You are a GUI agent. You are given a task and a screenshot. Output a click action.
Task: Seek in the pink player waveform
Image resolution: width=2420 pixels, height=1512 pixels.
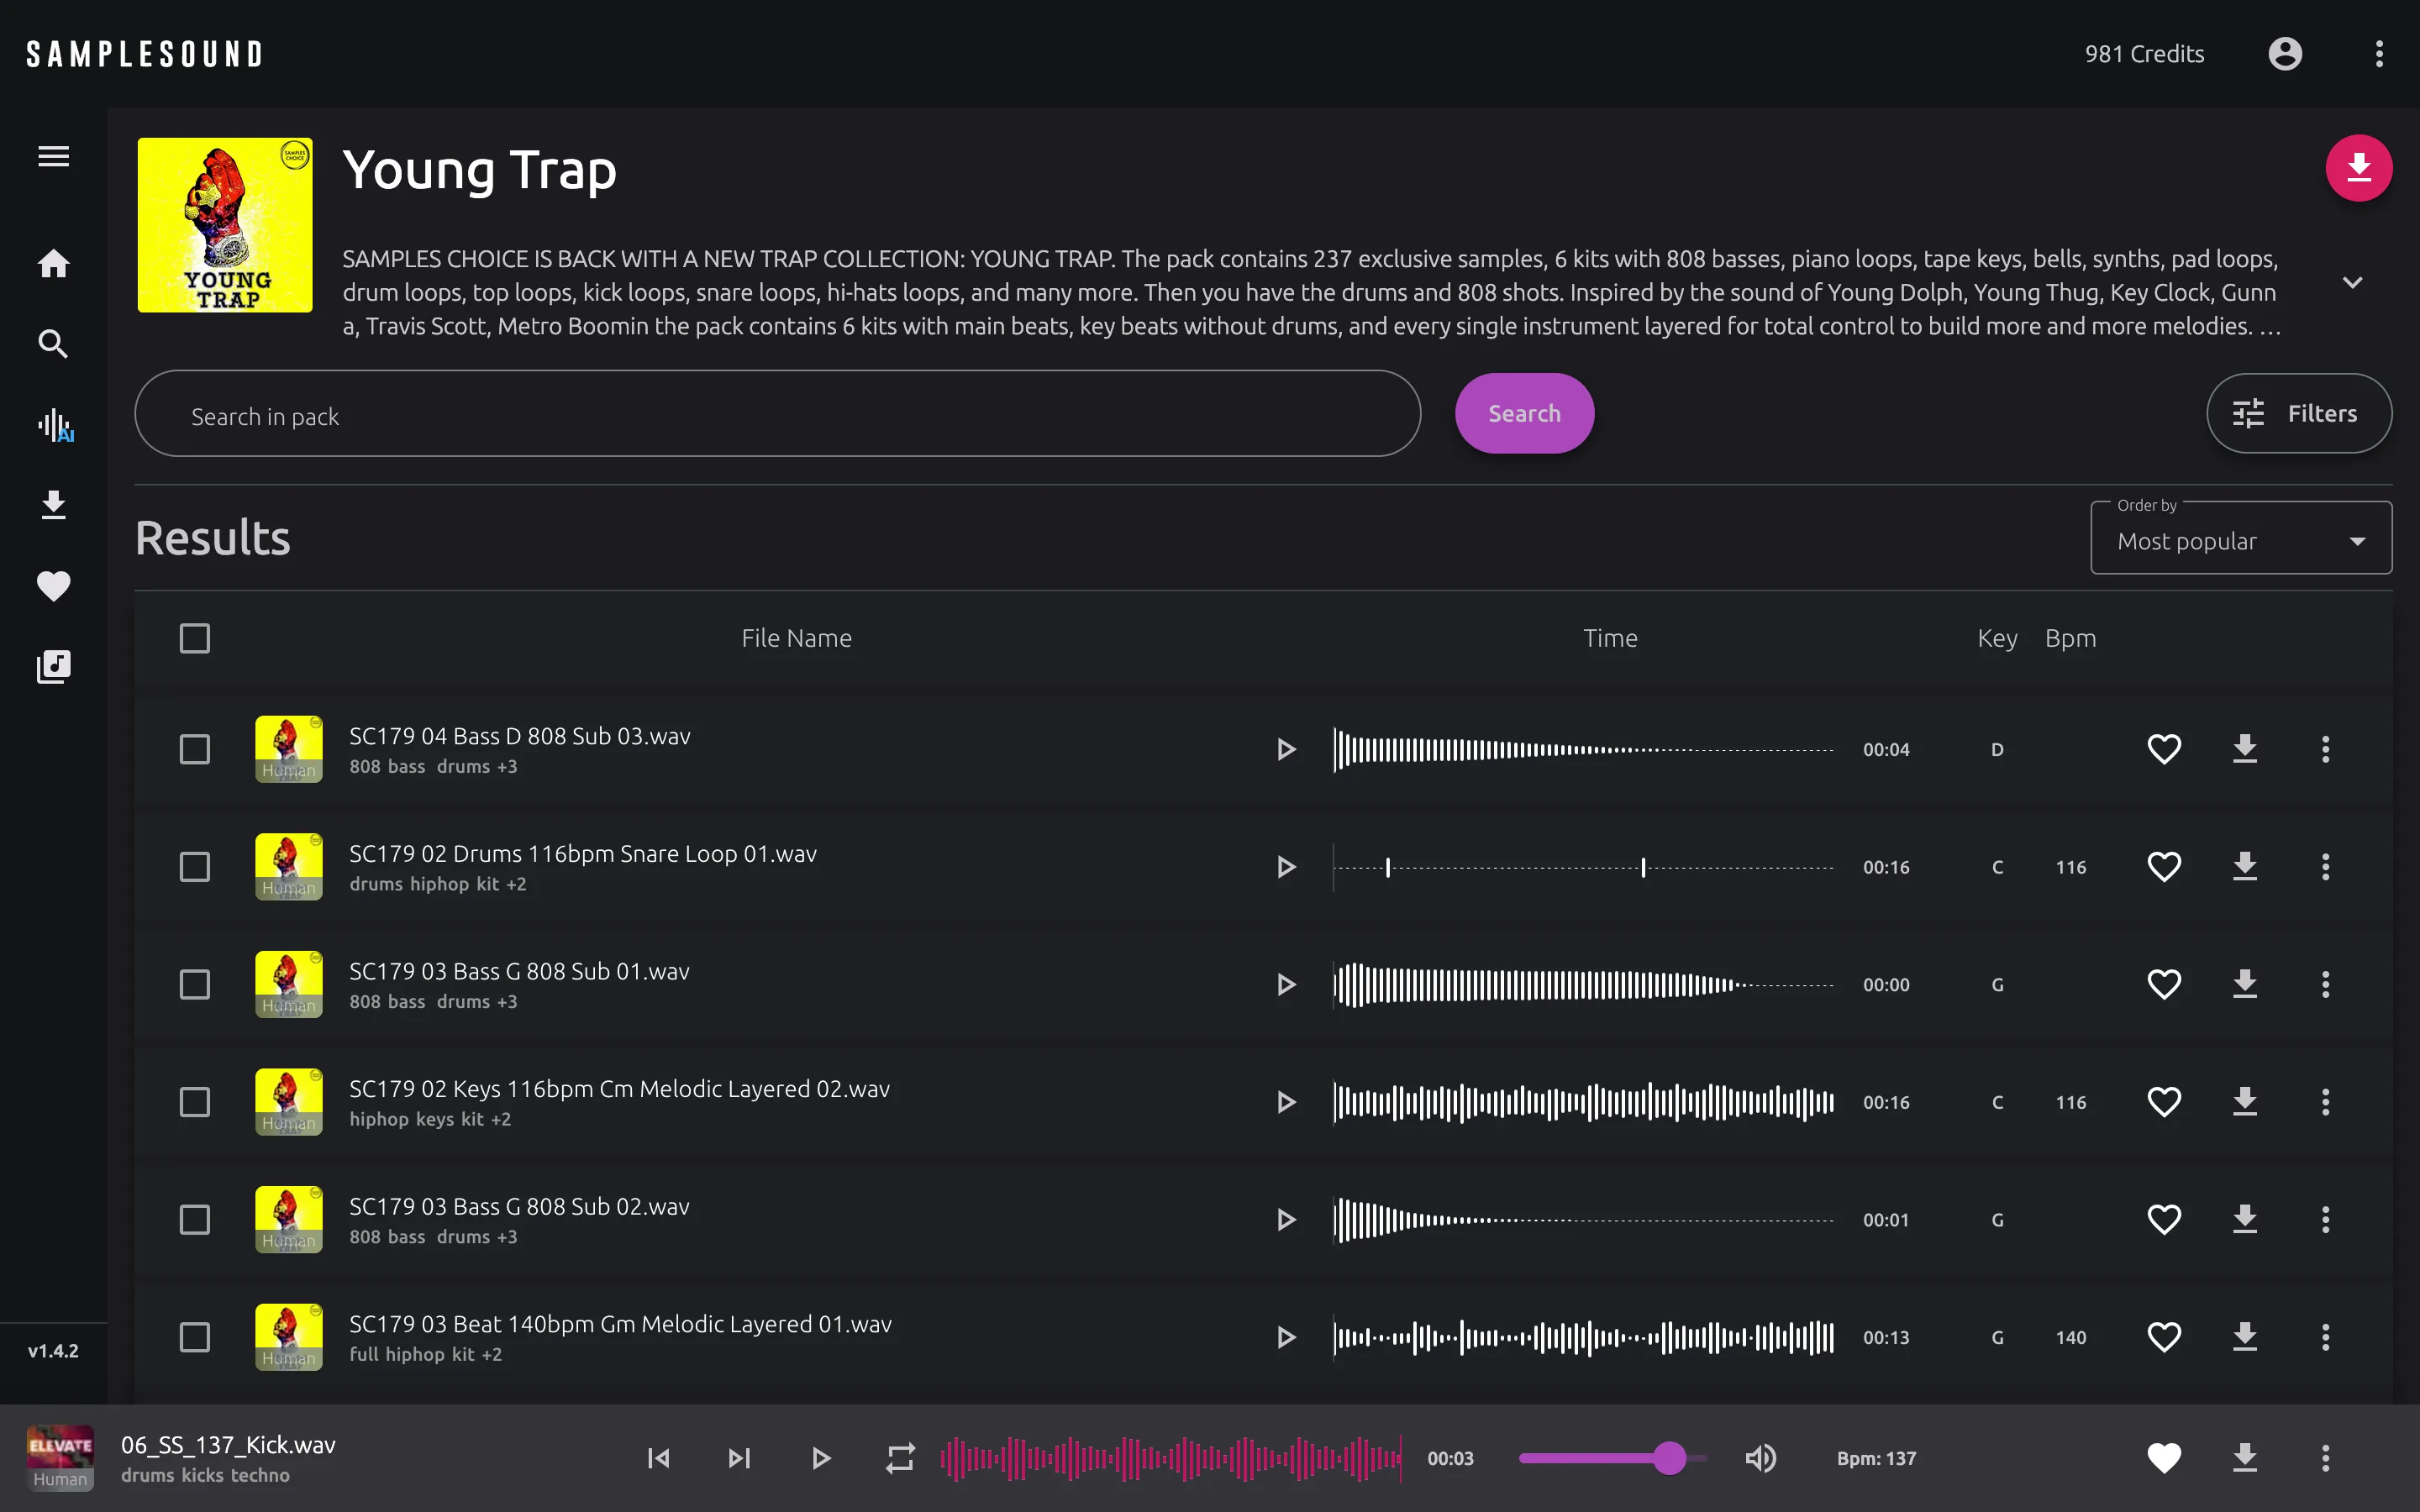pos(1171,1458)
